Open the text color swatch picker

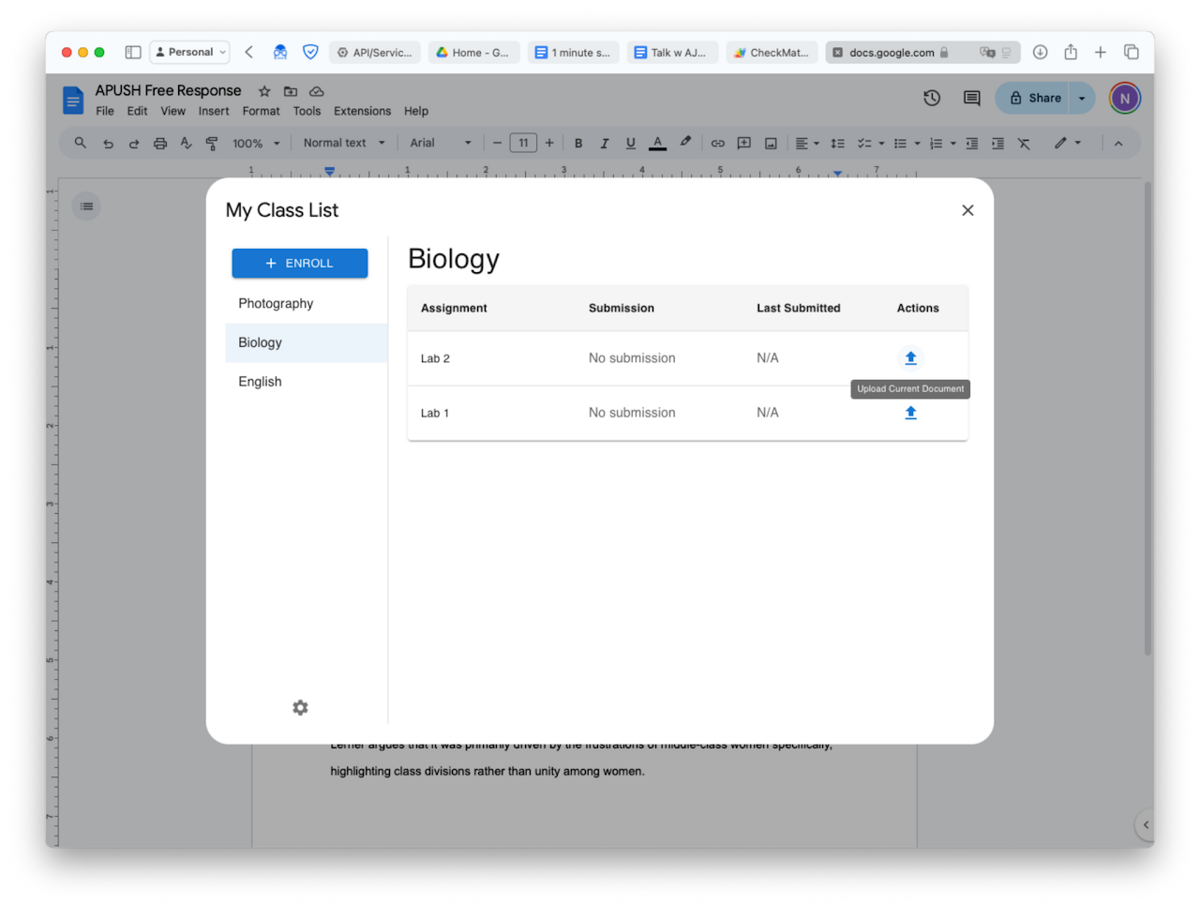[657, 143]
